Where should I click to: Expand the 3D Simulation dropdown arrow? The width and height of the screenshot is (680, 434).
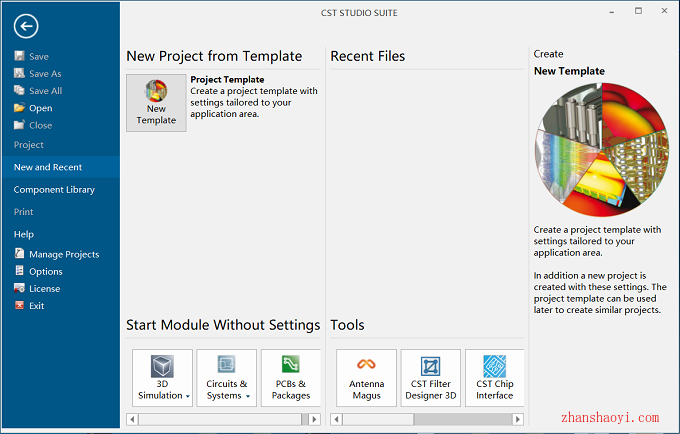[188, 396]
